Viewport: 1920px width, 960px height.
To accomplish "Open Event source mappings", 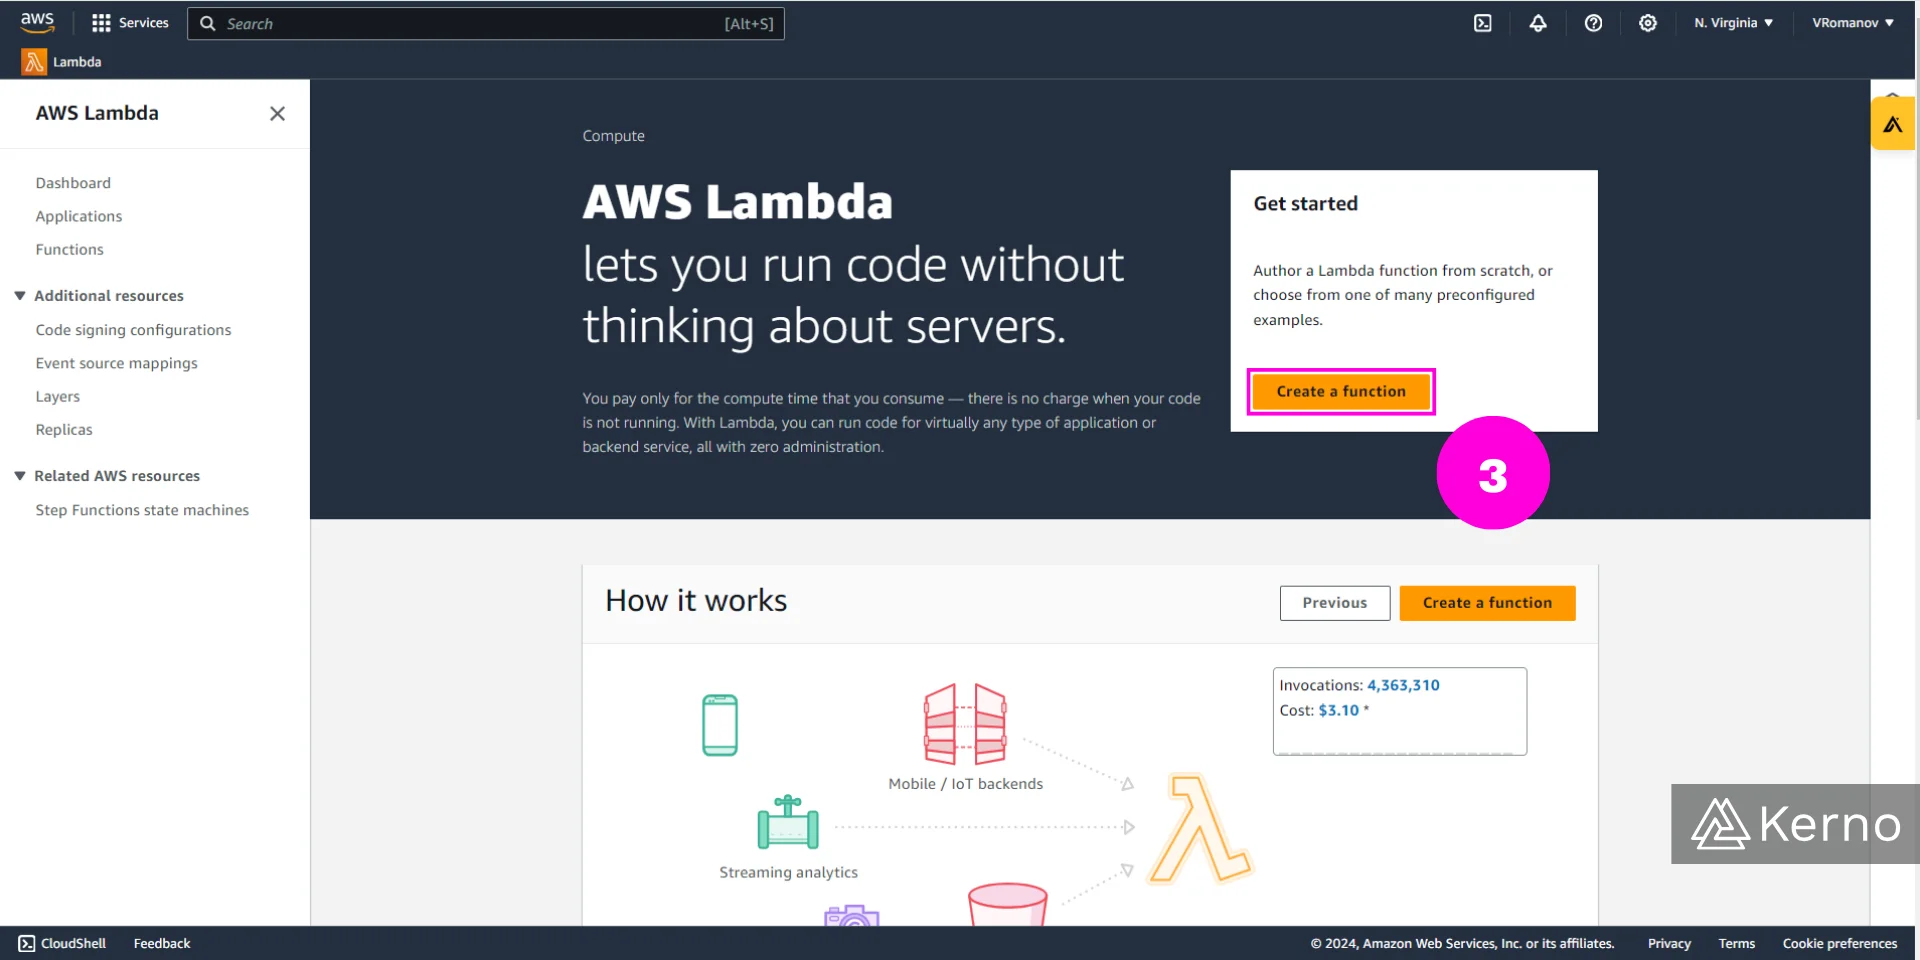I will tap(116, 363).
